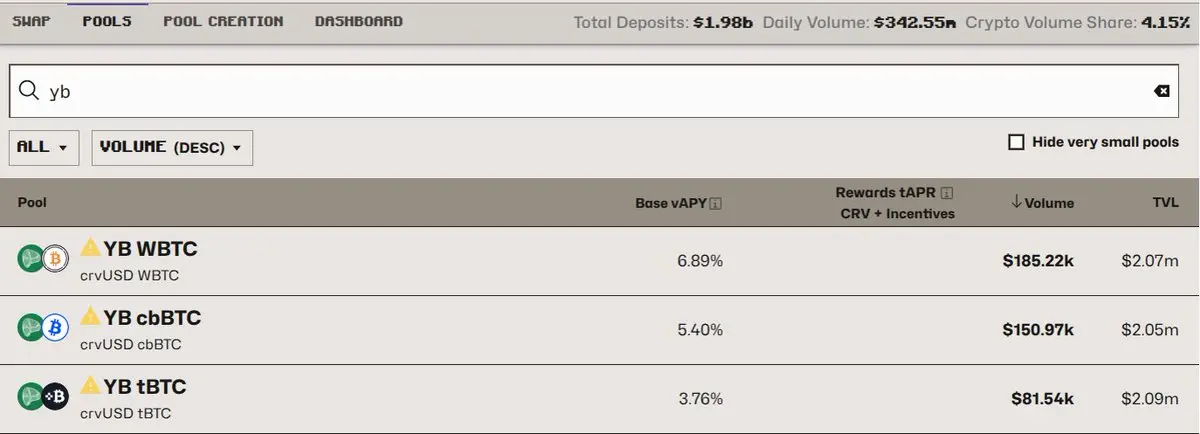Click the search magnifier icon

click(28, 90)
